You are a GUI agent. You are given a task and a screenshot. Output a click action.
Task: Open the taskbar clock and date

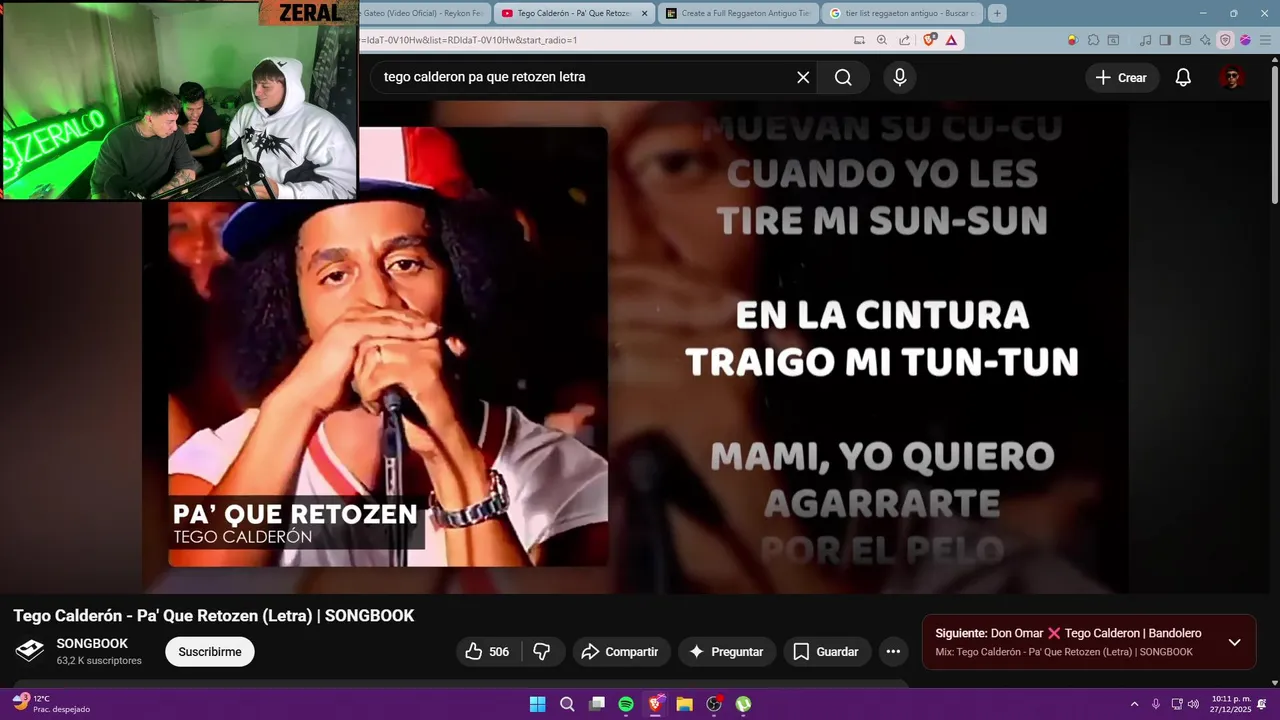[x=1231, y=704]
